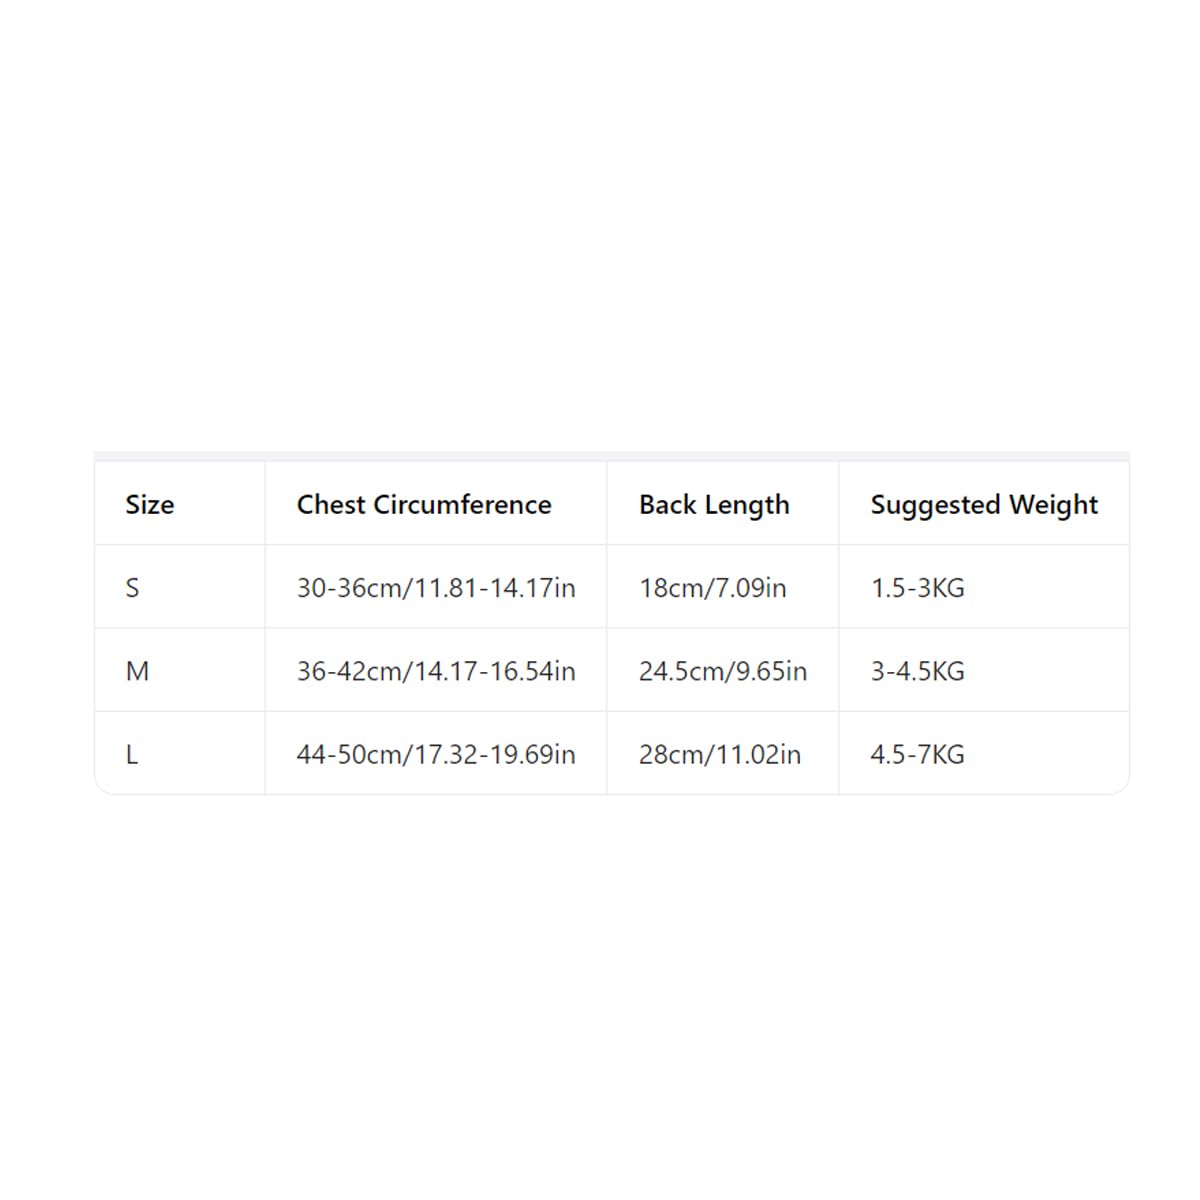Click the word Circumference in the header
Viewport: 1200px width, 1200px height.
(462, 504)
